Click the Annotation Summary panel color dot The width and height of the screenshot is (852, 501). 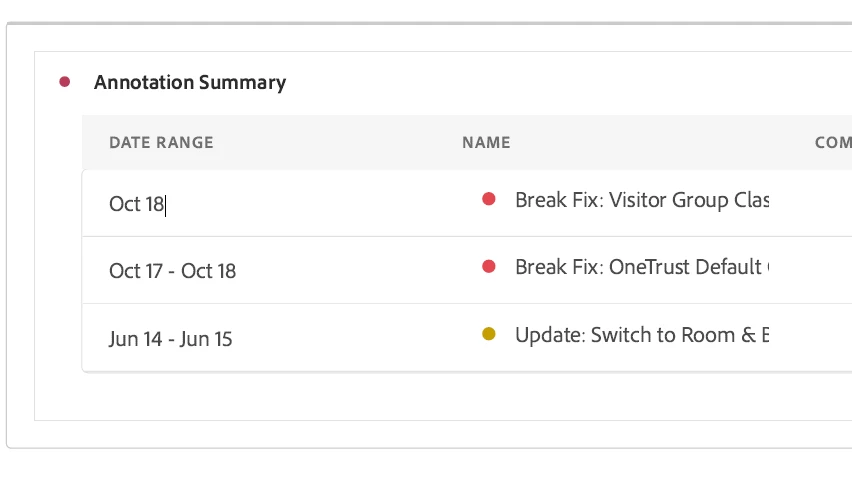(x=65, y=82)
